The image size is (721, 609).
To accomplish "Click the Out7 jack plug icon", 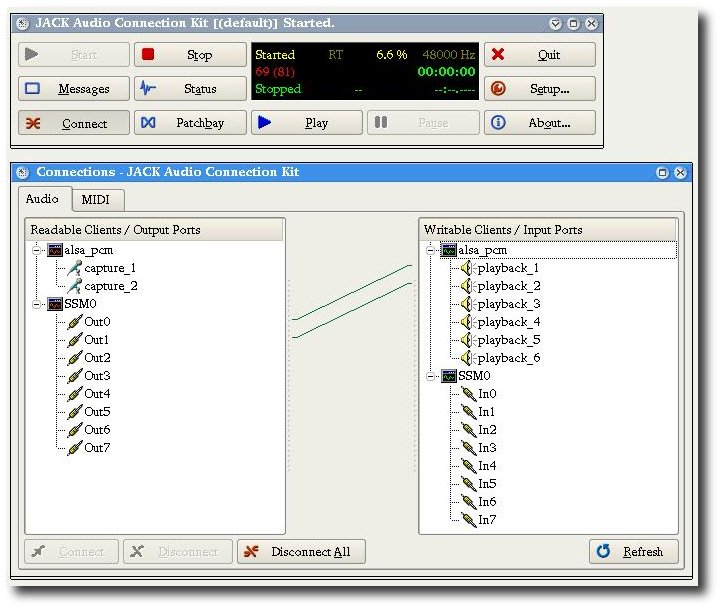I will pyautogui.click(x=74, y=448).
